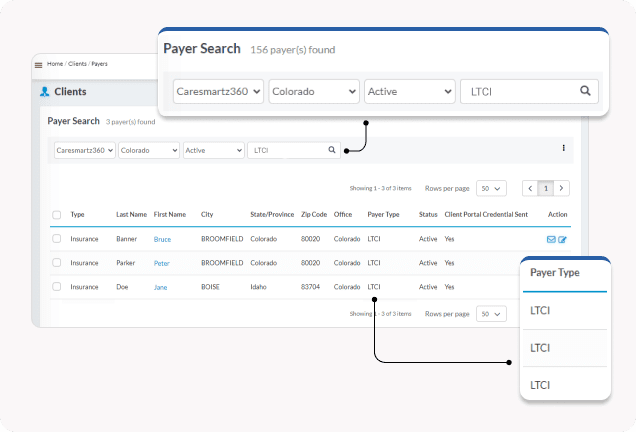The height and width of the screenshot is (432, 636).
Task: Check the checkbox for Doe row
Action: [57, 286]
